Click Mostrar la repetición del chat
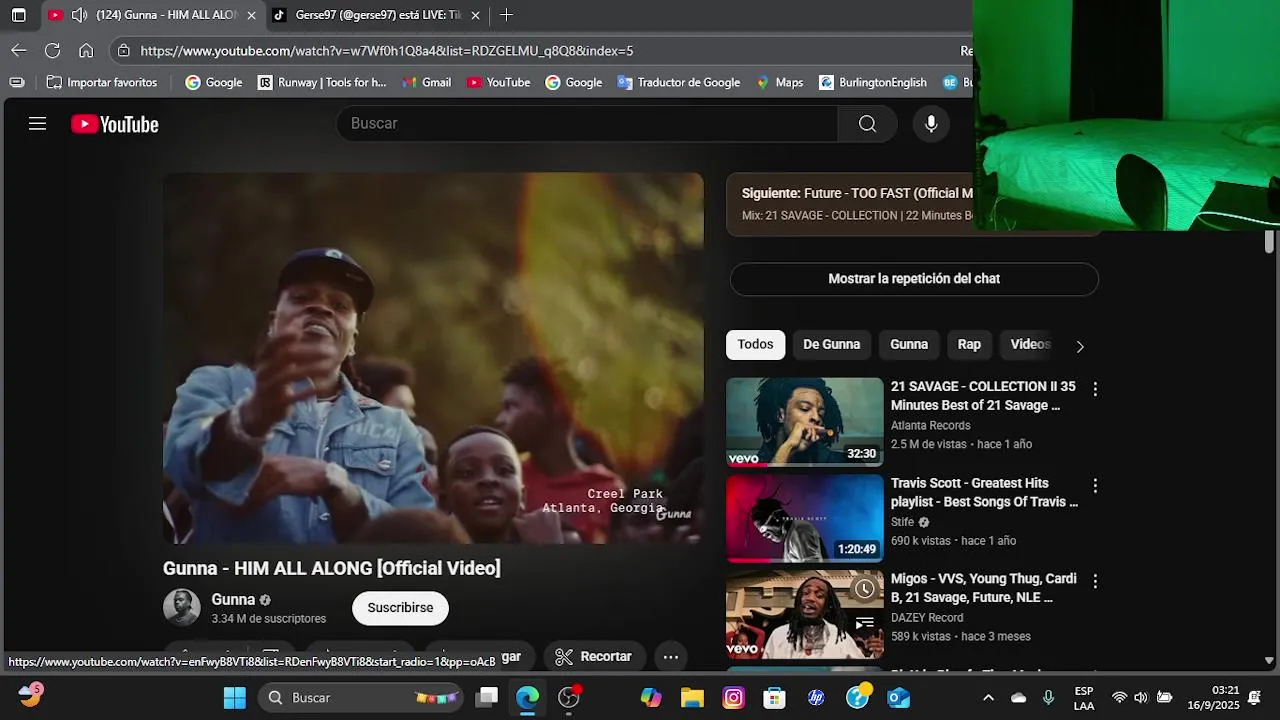Viewport: 1280px width, 720px height. [x=914, y=279]
